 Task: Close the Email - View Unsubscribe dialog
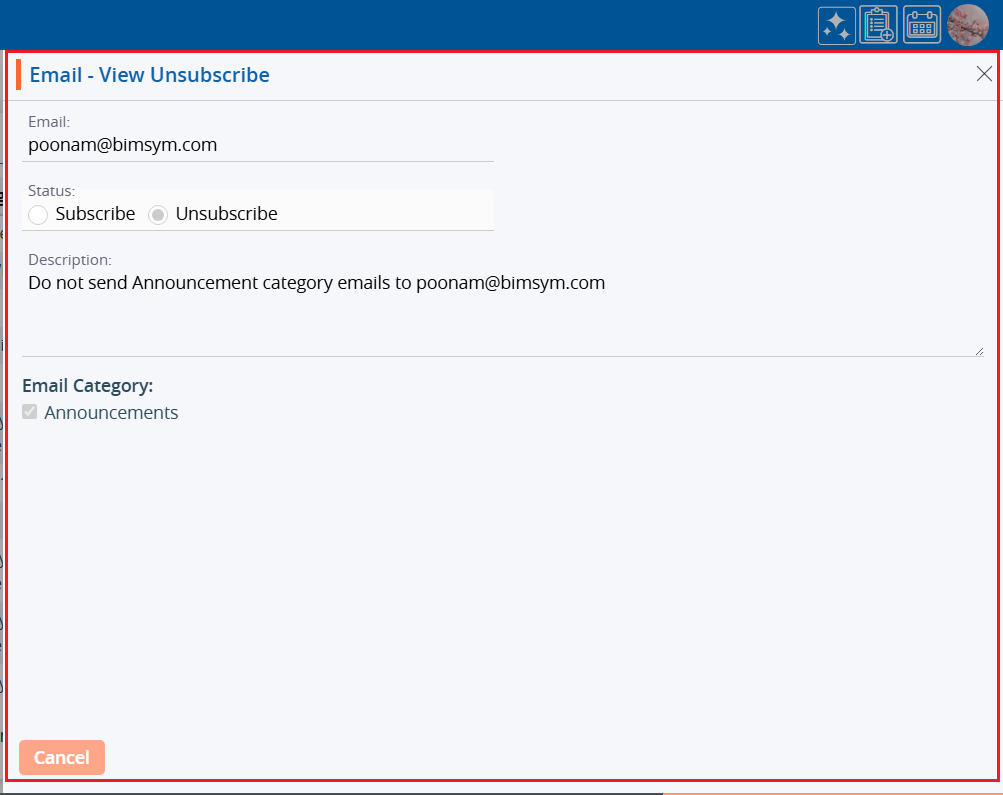click(984, 74)
